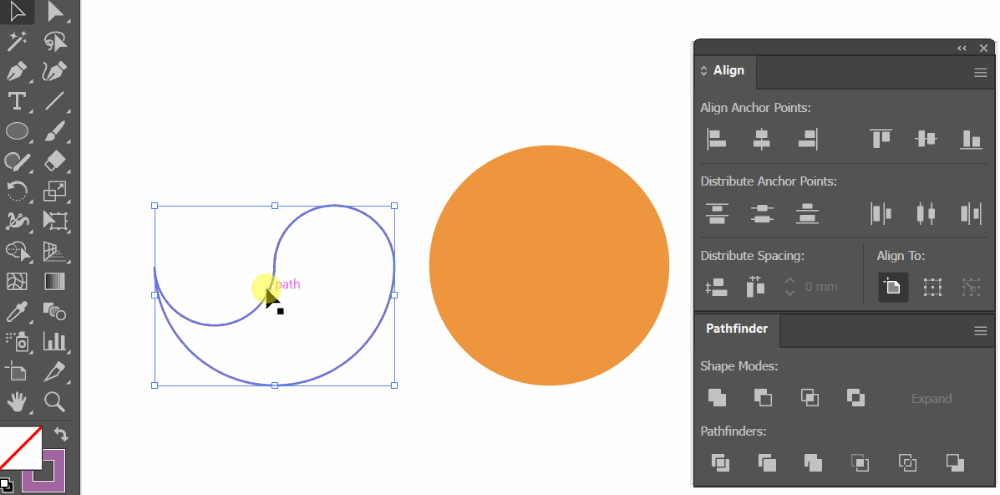Click the Fill swatch showing none
The height and width of the screenshot is (495, 1000).
[20, 448]
